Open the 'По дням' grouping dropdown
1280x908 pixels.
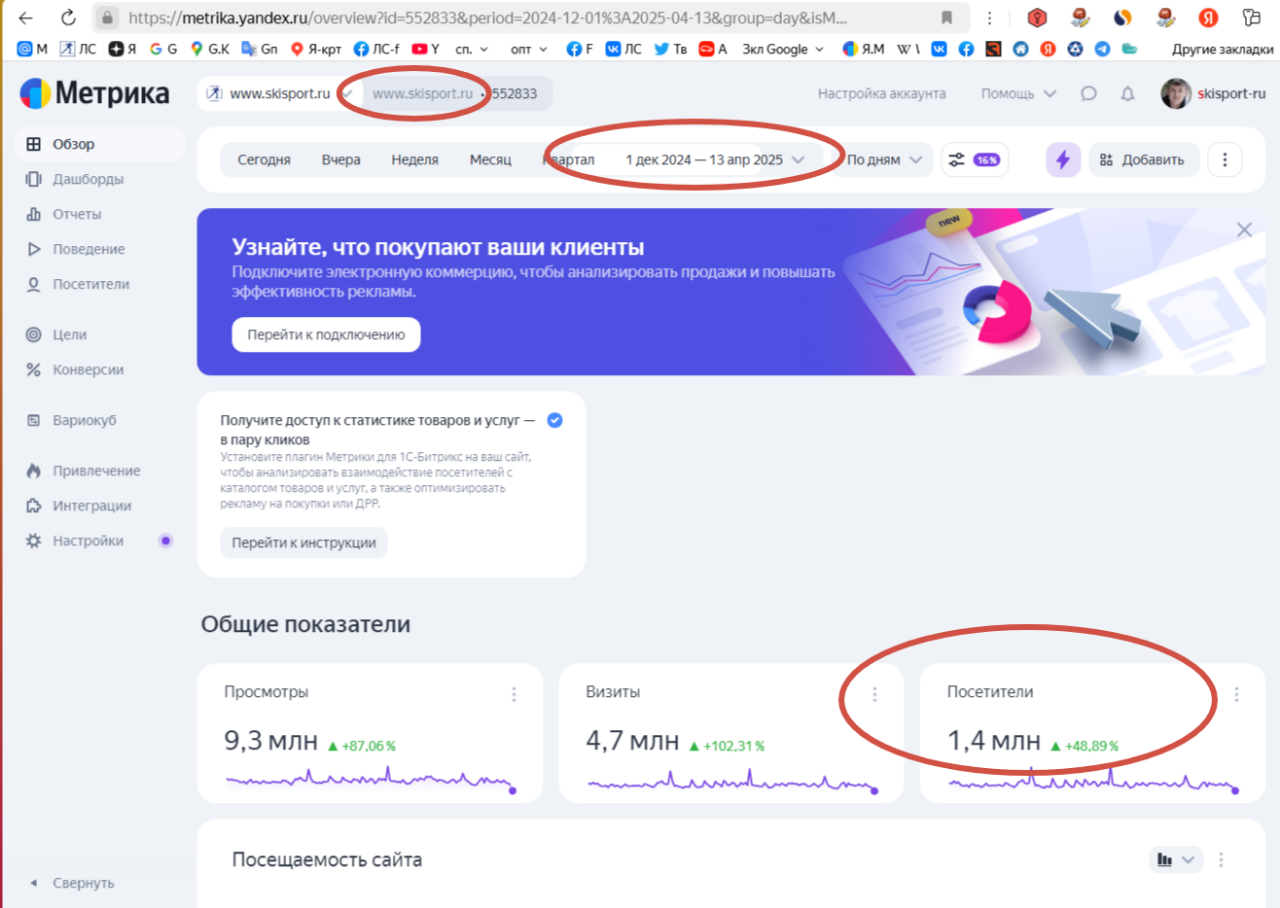point(884,160)
